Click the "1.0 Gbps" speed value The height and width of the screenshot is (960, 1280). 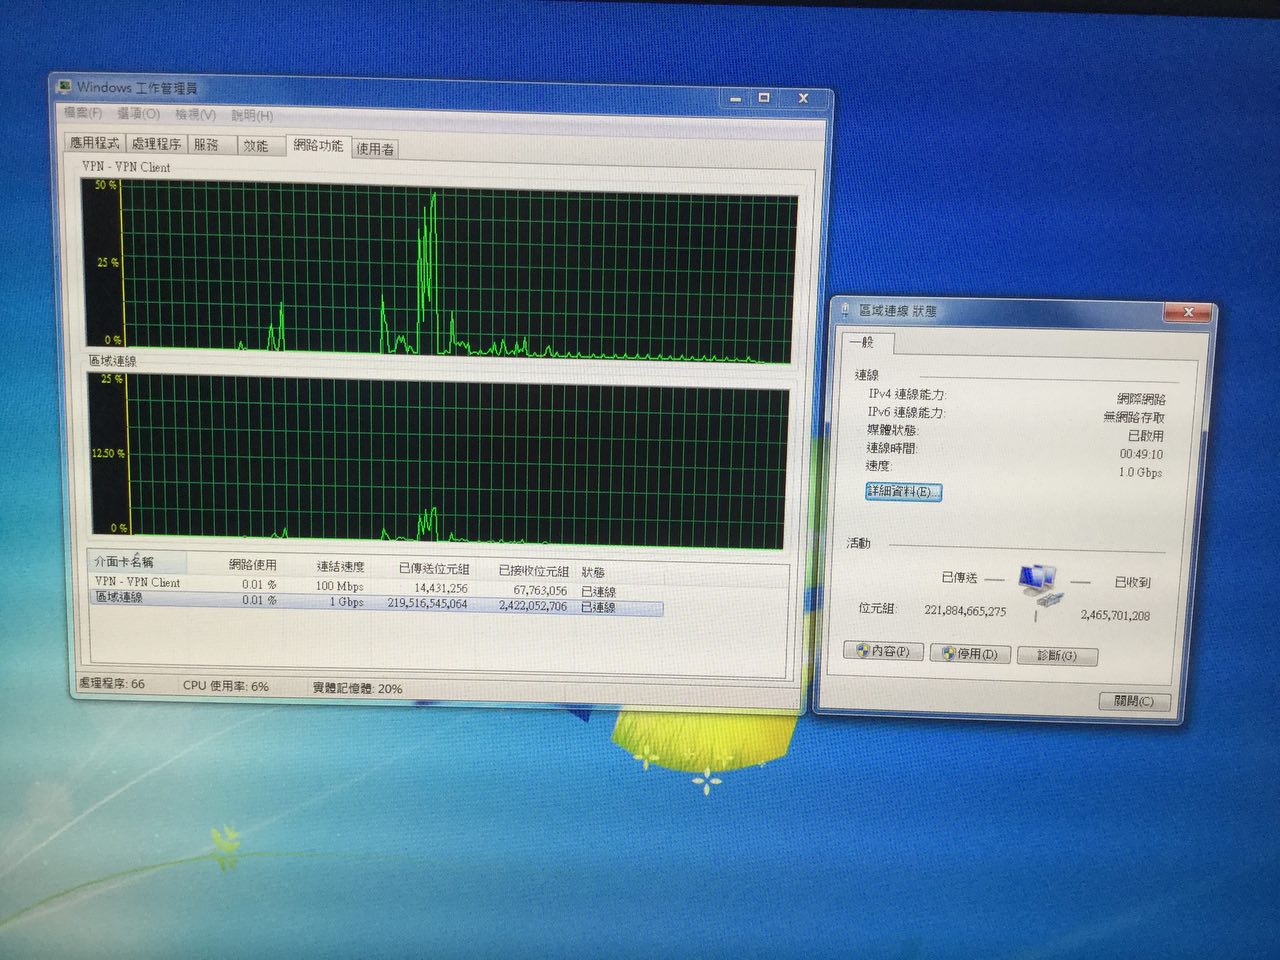coord(1140,472)
